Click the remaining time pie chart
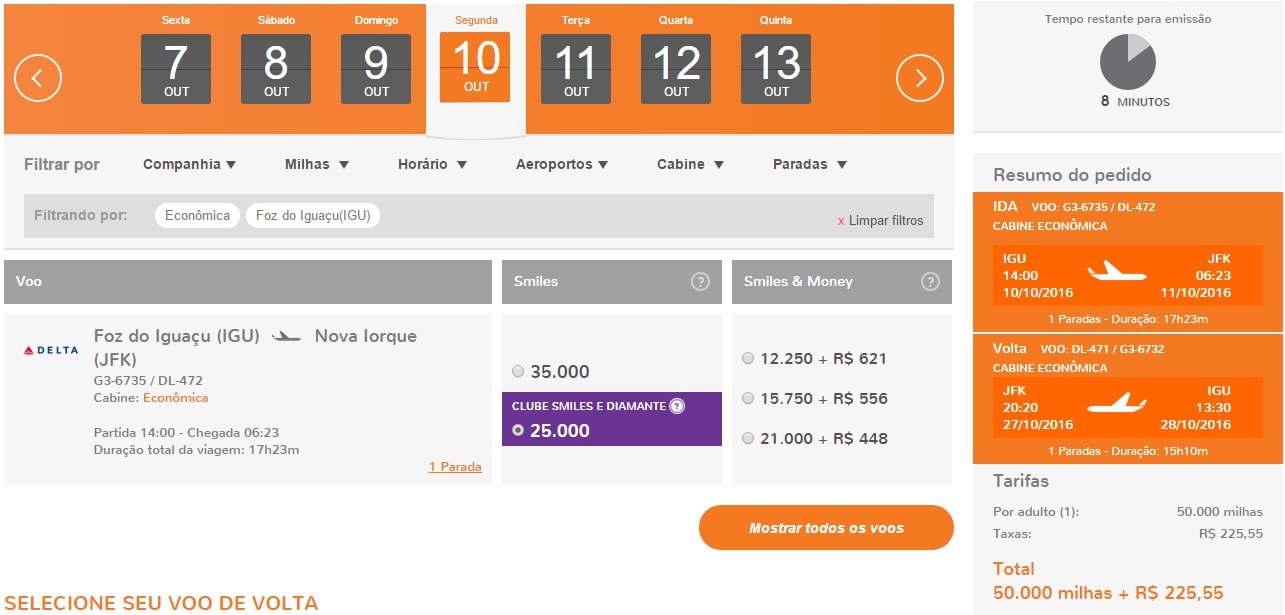The image size is (1285, 615). 1127,61
